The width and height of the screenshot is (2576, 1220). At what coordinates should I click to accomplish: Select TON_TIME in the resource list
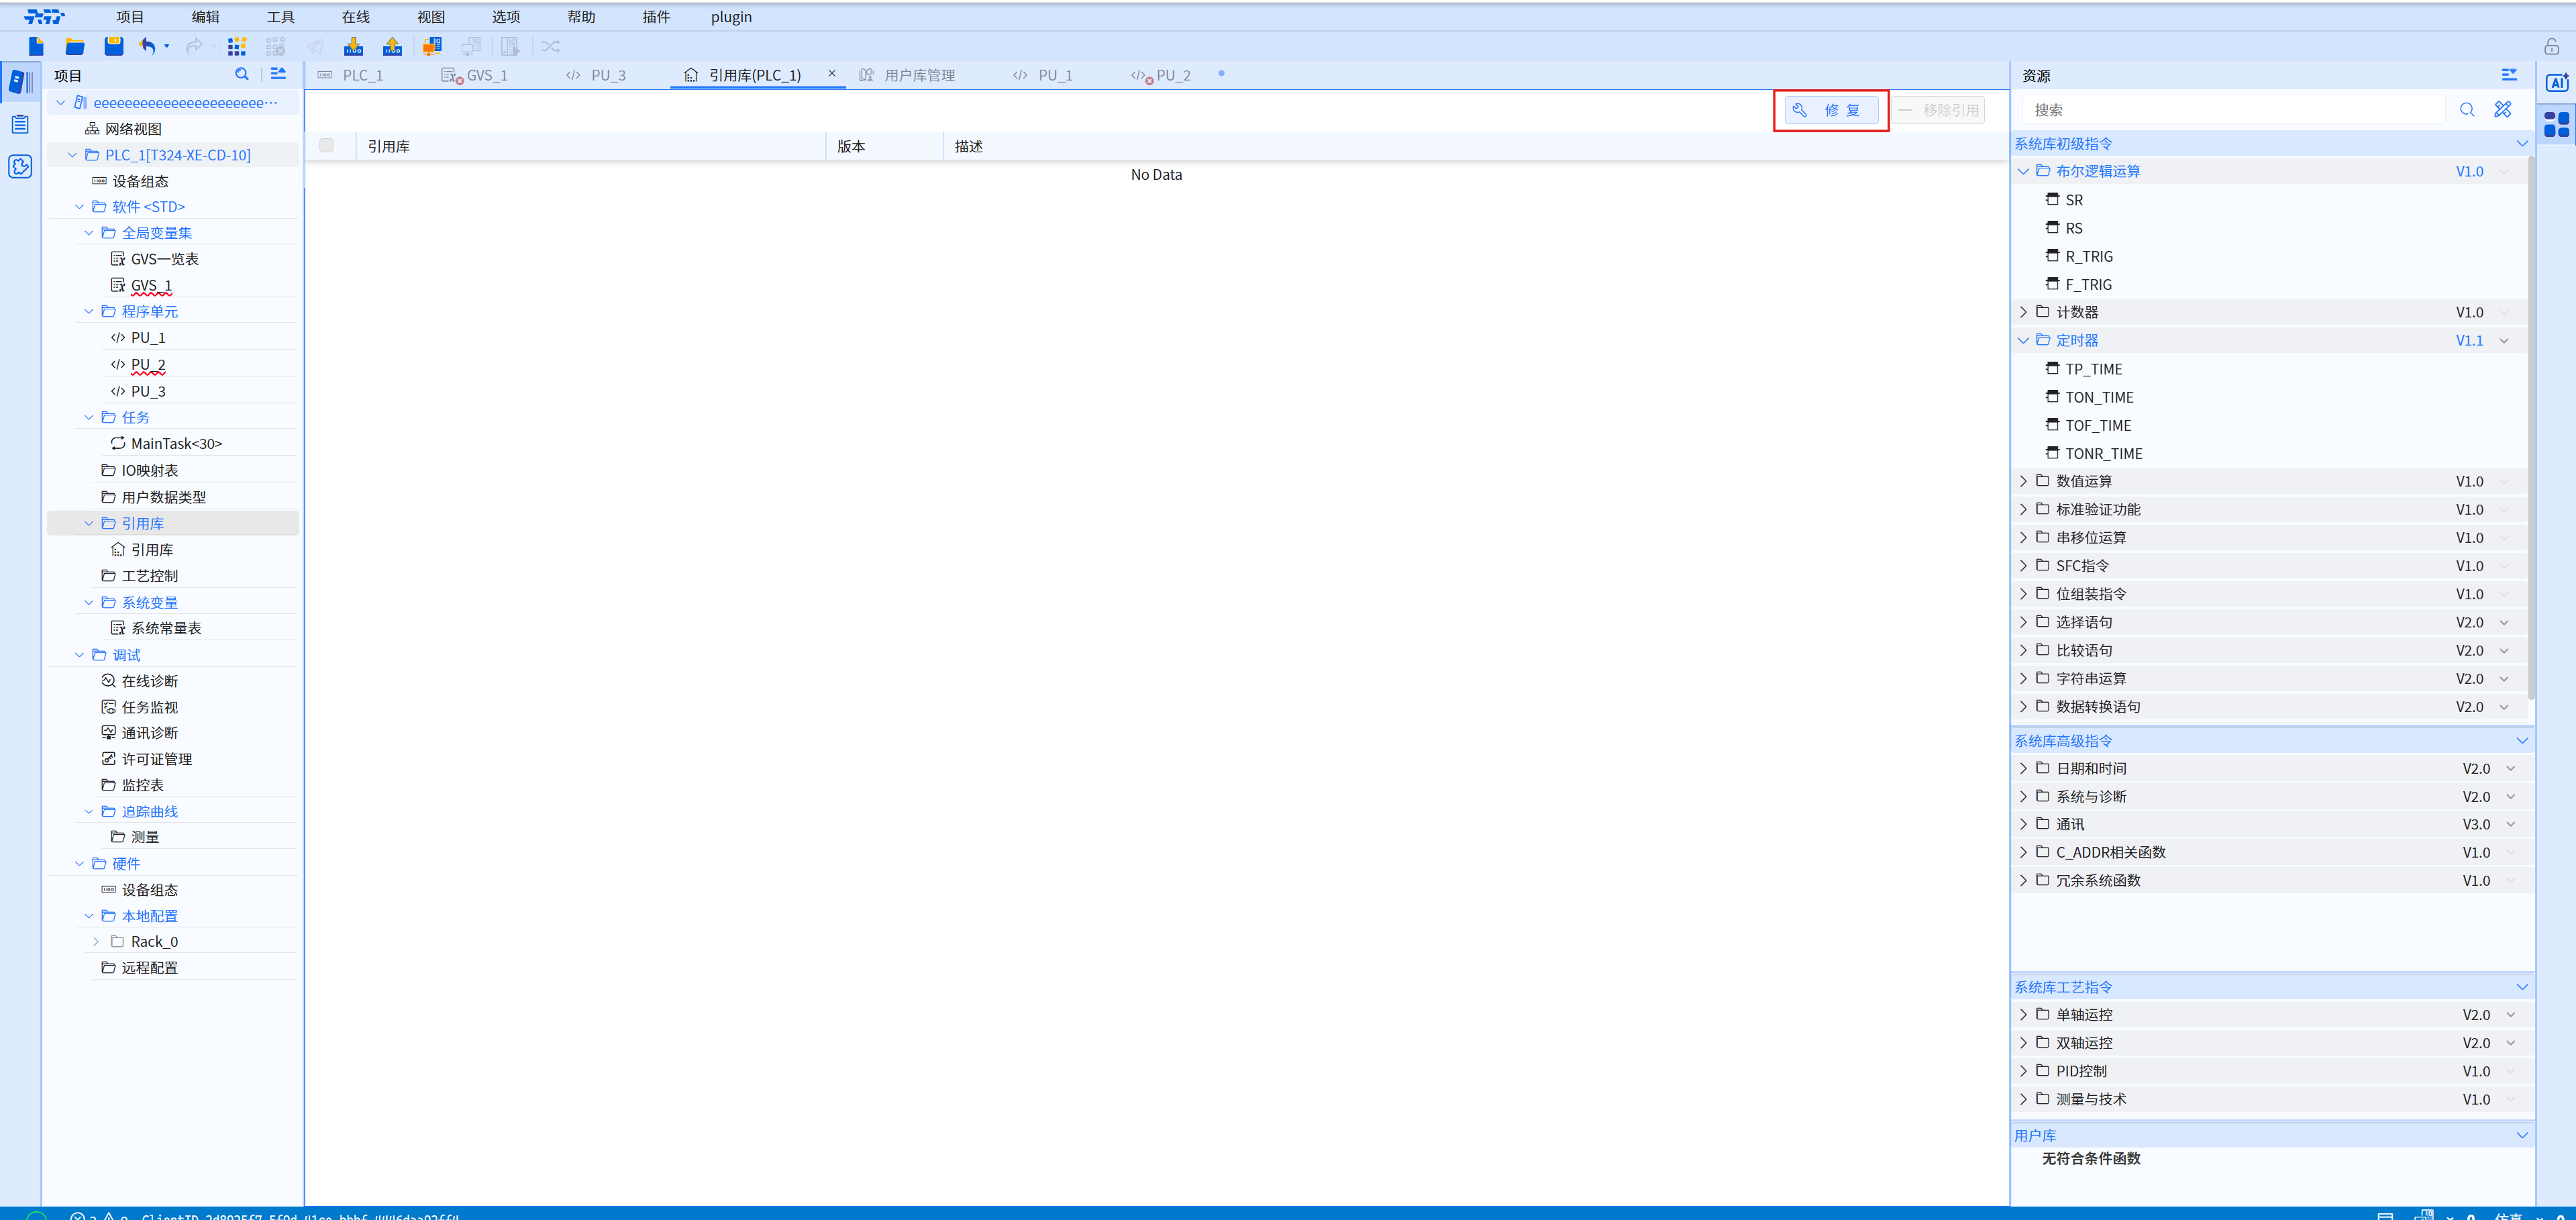click(x=2098, y=397)
